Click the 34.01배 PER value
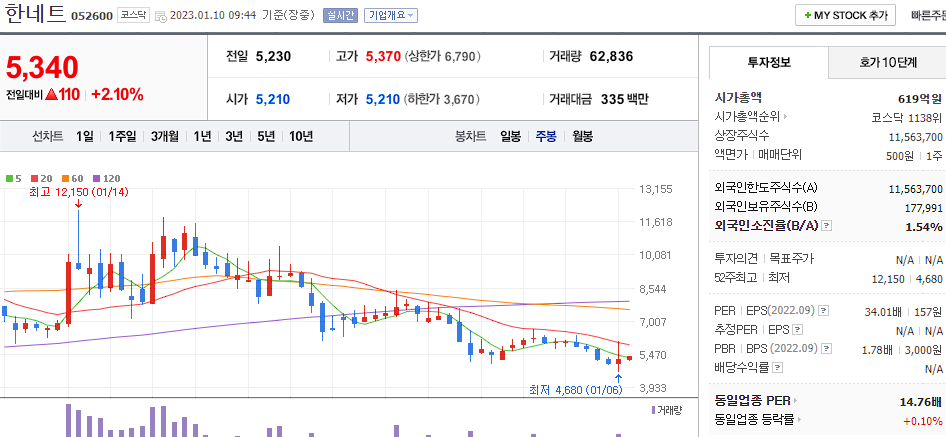Screen dimensions: 946x437 [883, 312]
